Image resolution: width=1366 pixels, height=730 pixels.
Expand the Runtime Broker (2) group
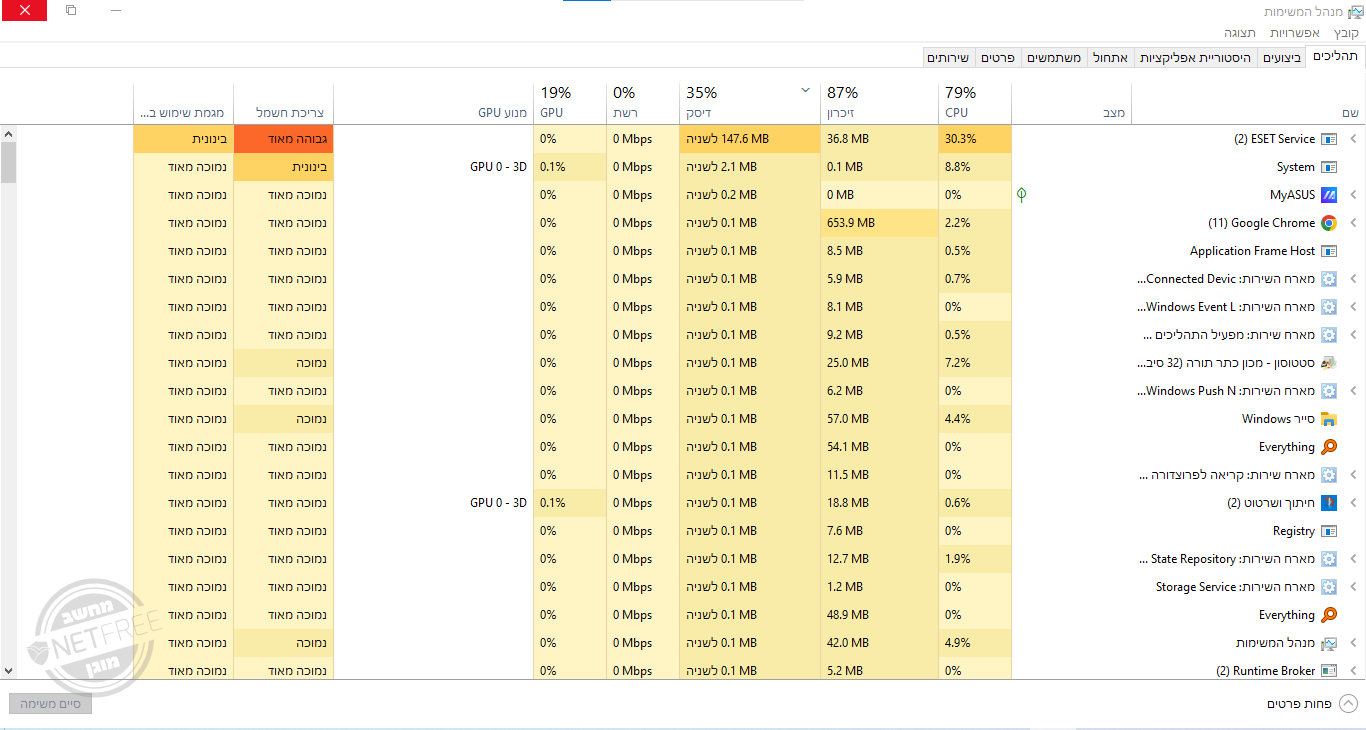click(1353, 671)
